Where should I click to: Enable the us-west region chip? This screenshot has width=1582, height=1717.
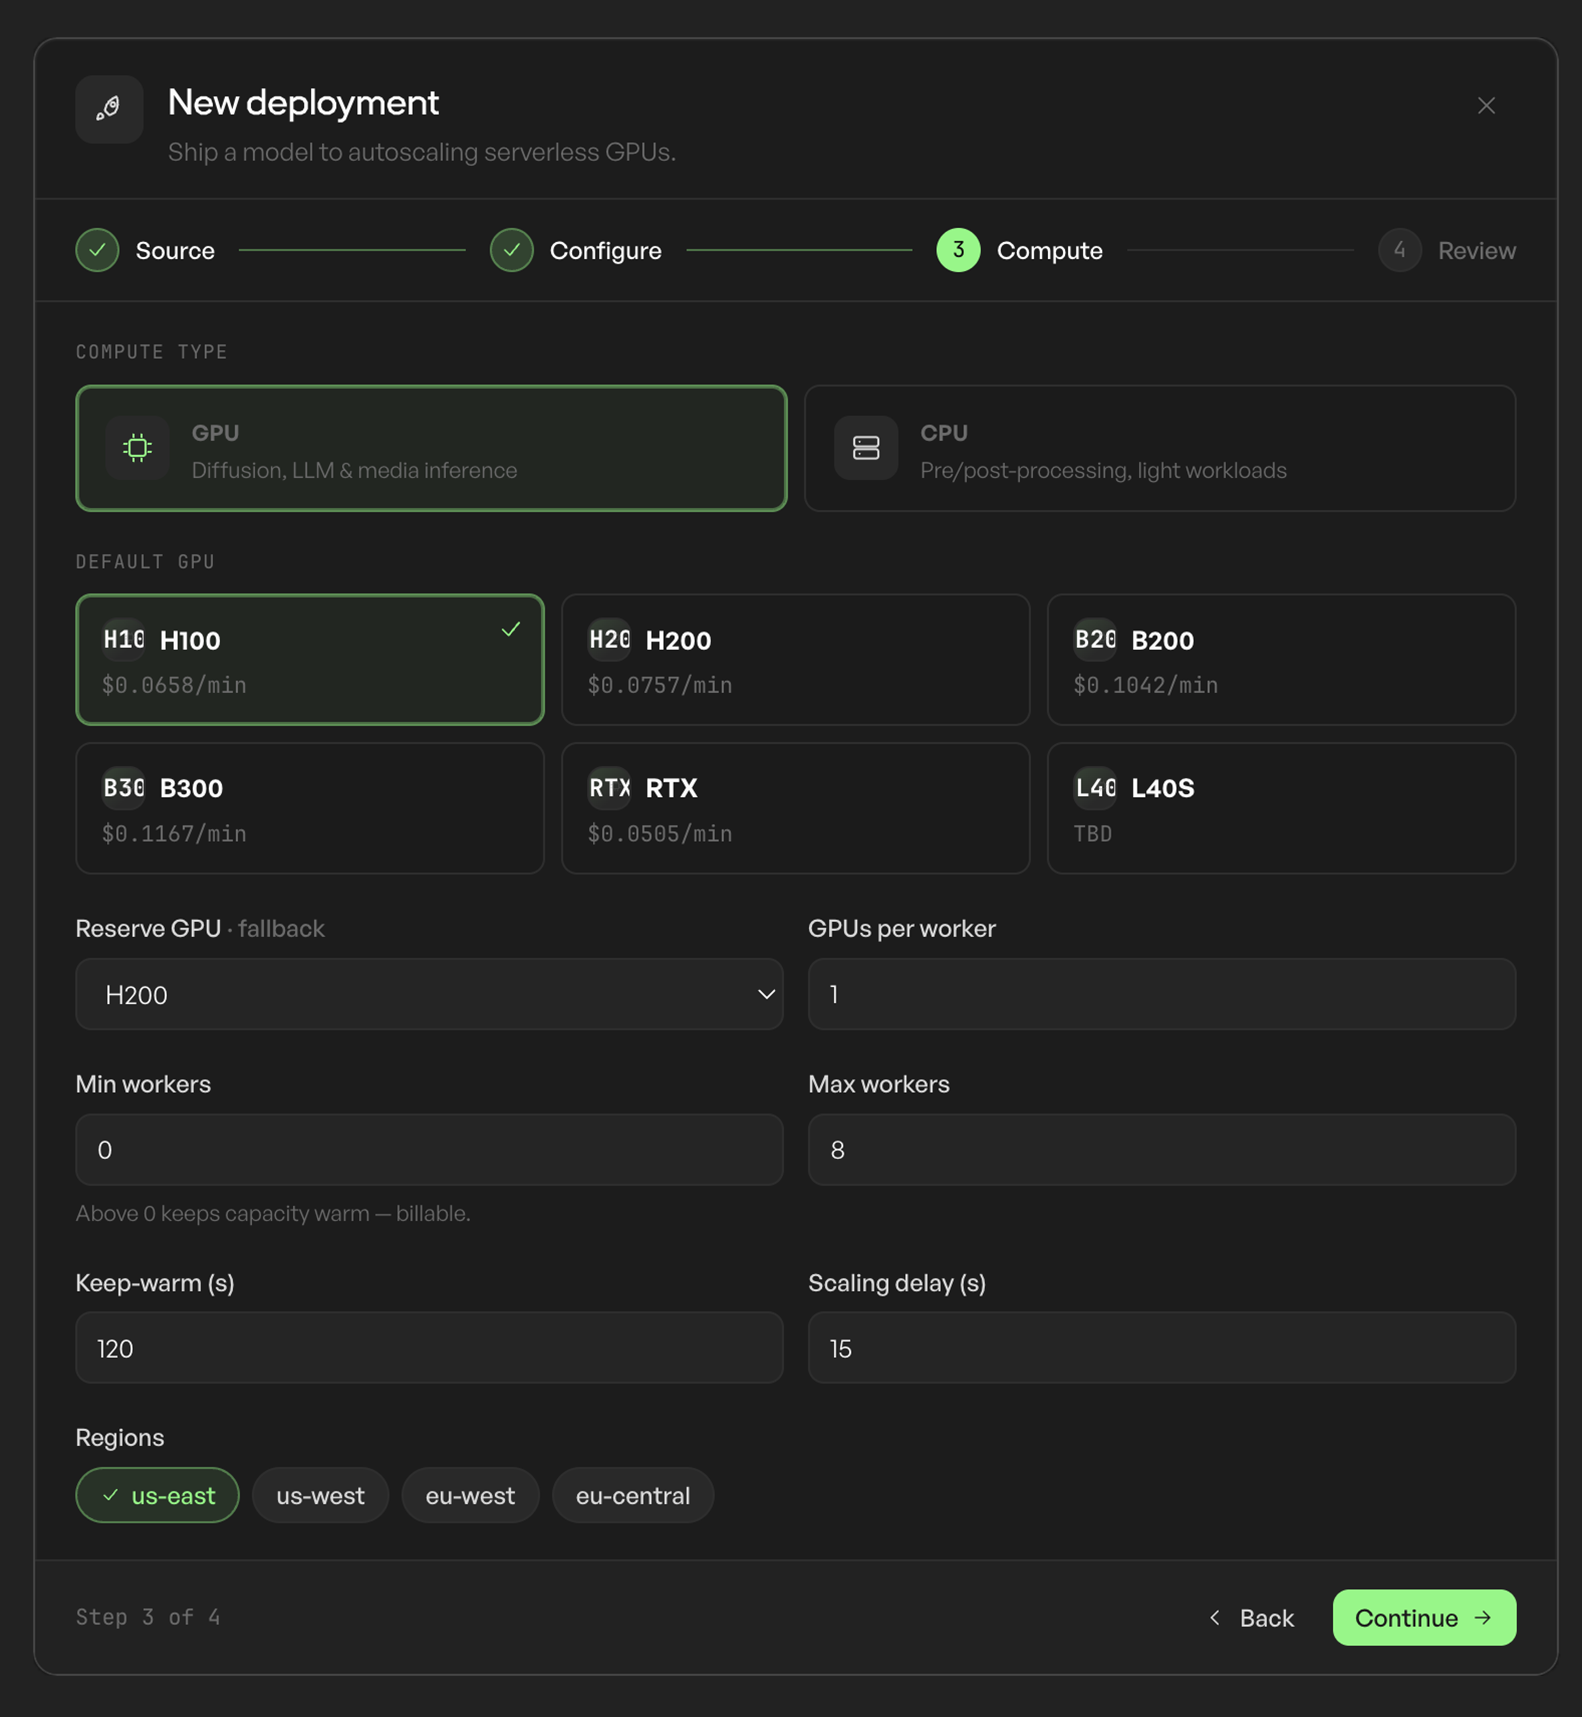click(320, 1495)
